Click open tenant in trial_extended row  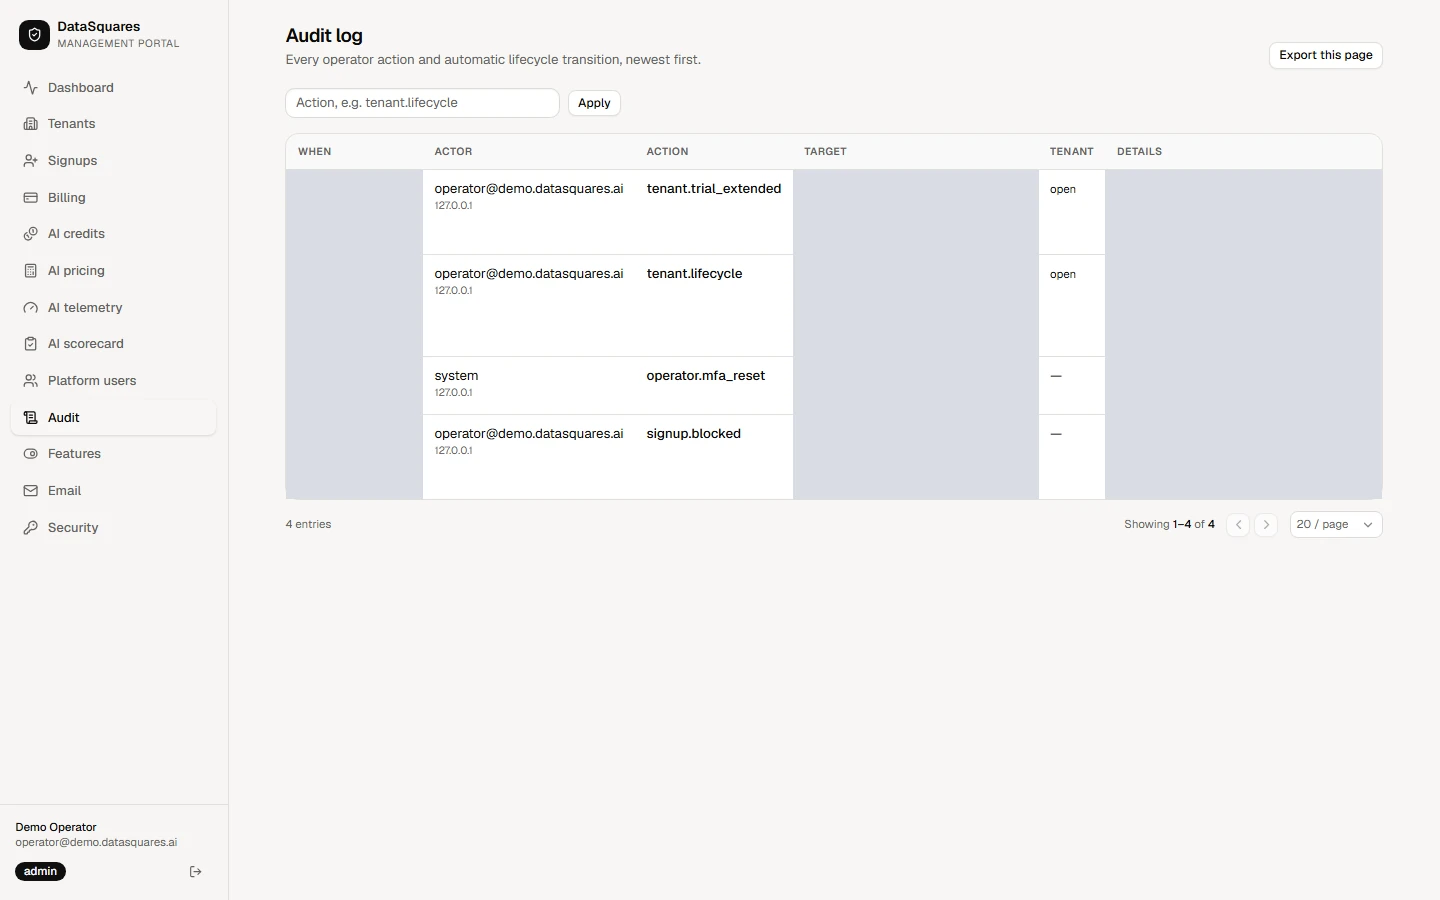pyautogui.click(x=1063, y=189)
